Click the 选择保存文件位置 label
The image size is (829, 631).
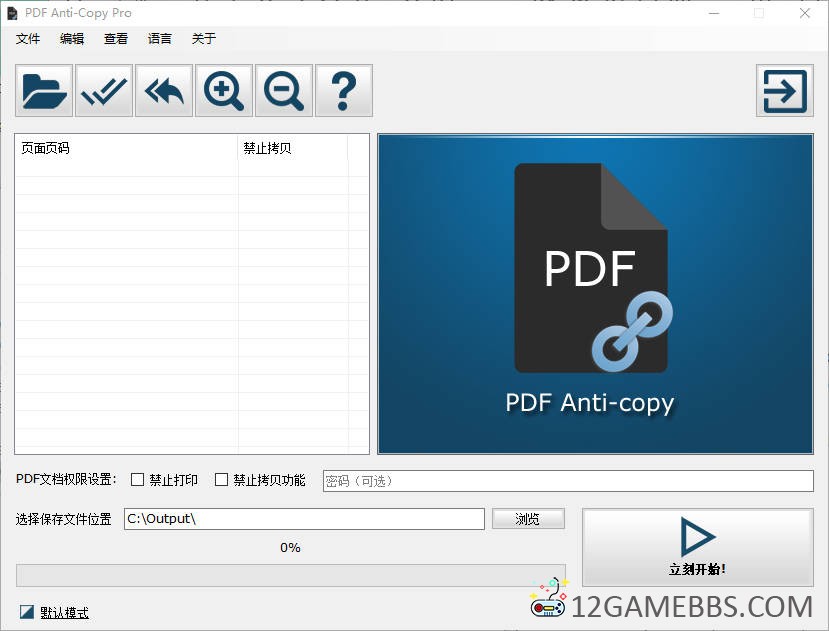point(63,519)
